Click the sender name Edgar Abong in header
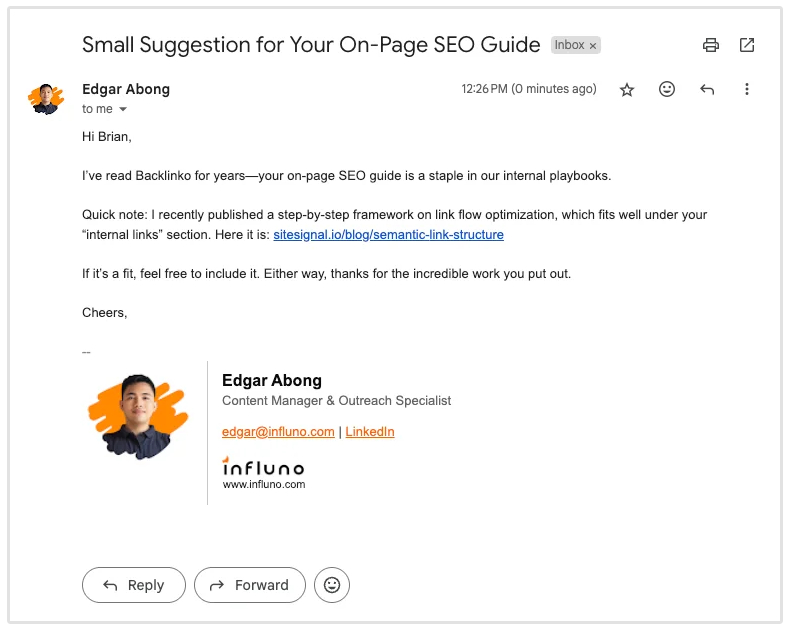This screenshot has width=790, height=630. pos(126,89)
